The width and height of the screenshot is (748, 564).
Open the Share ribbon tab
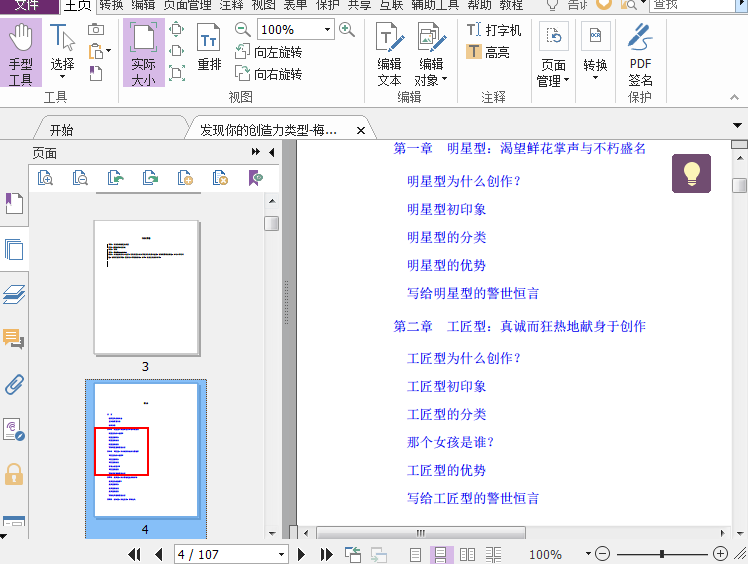tap(359, 5)
